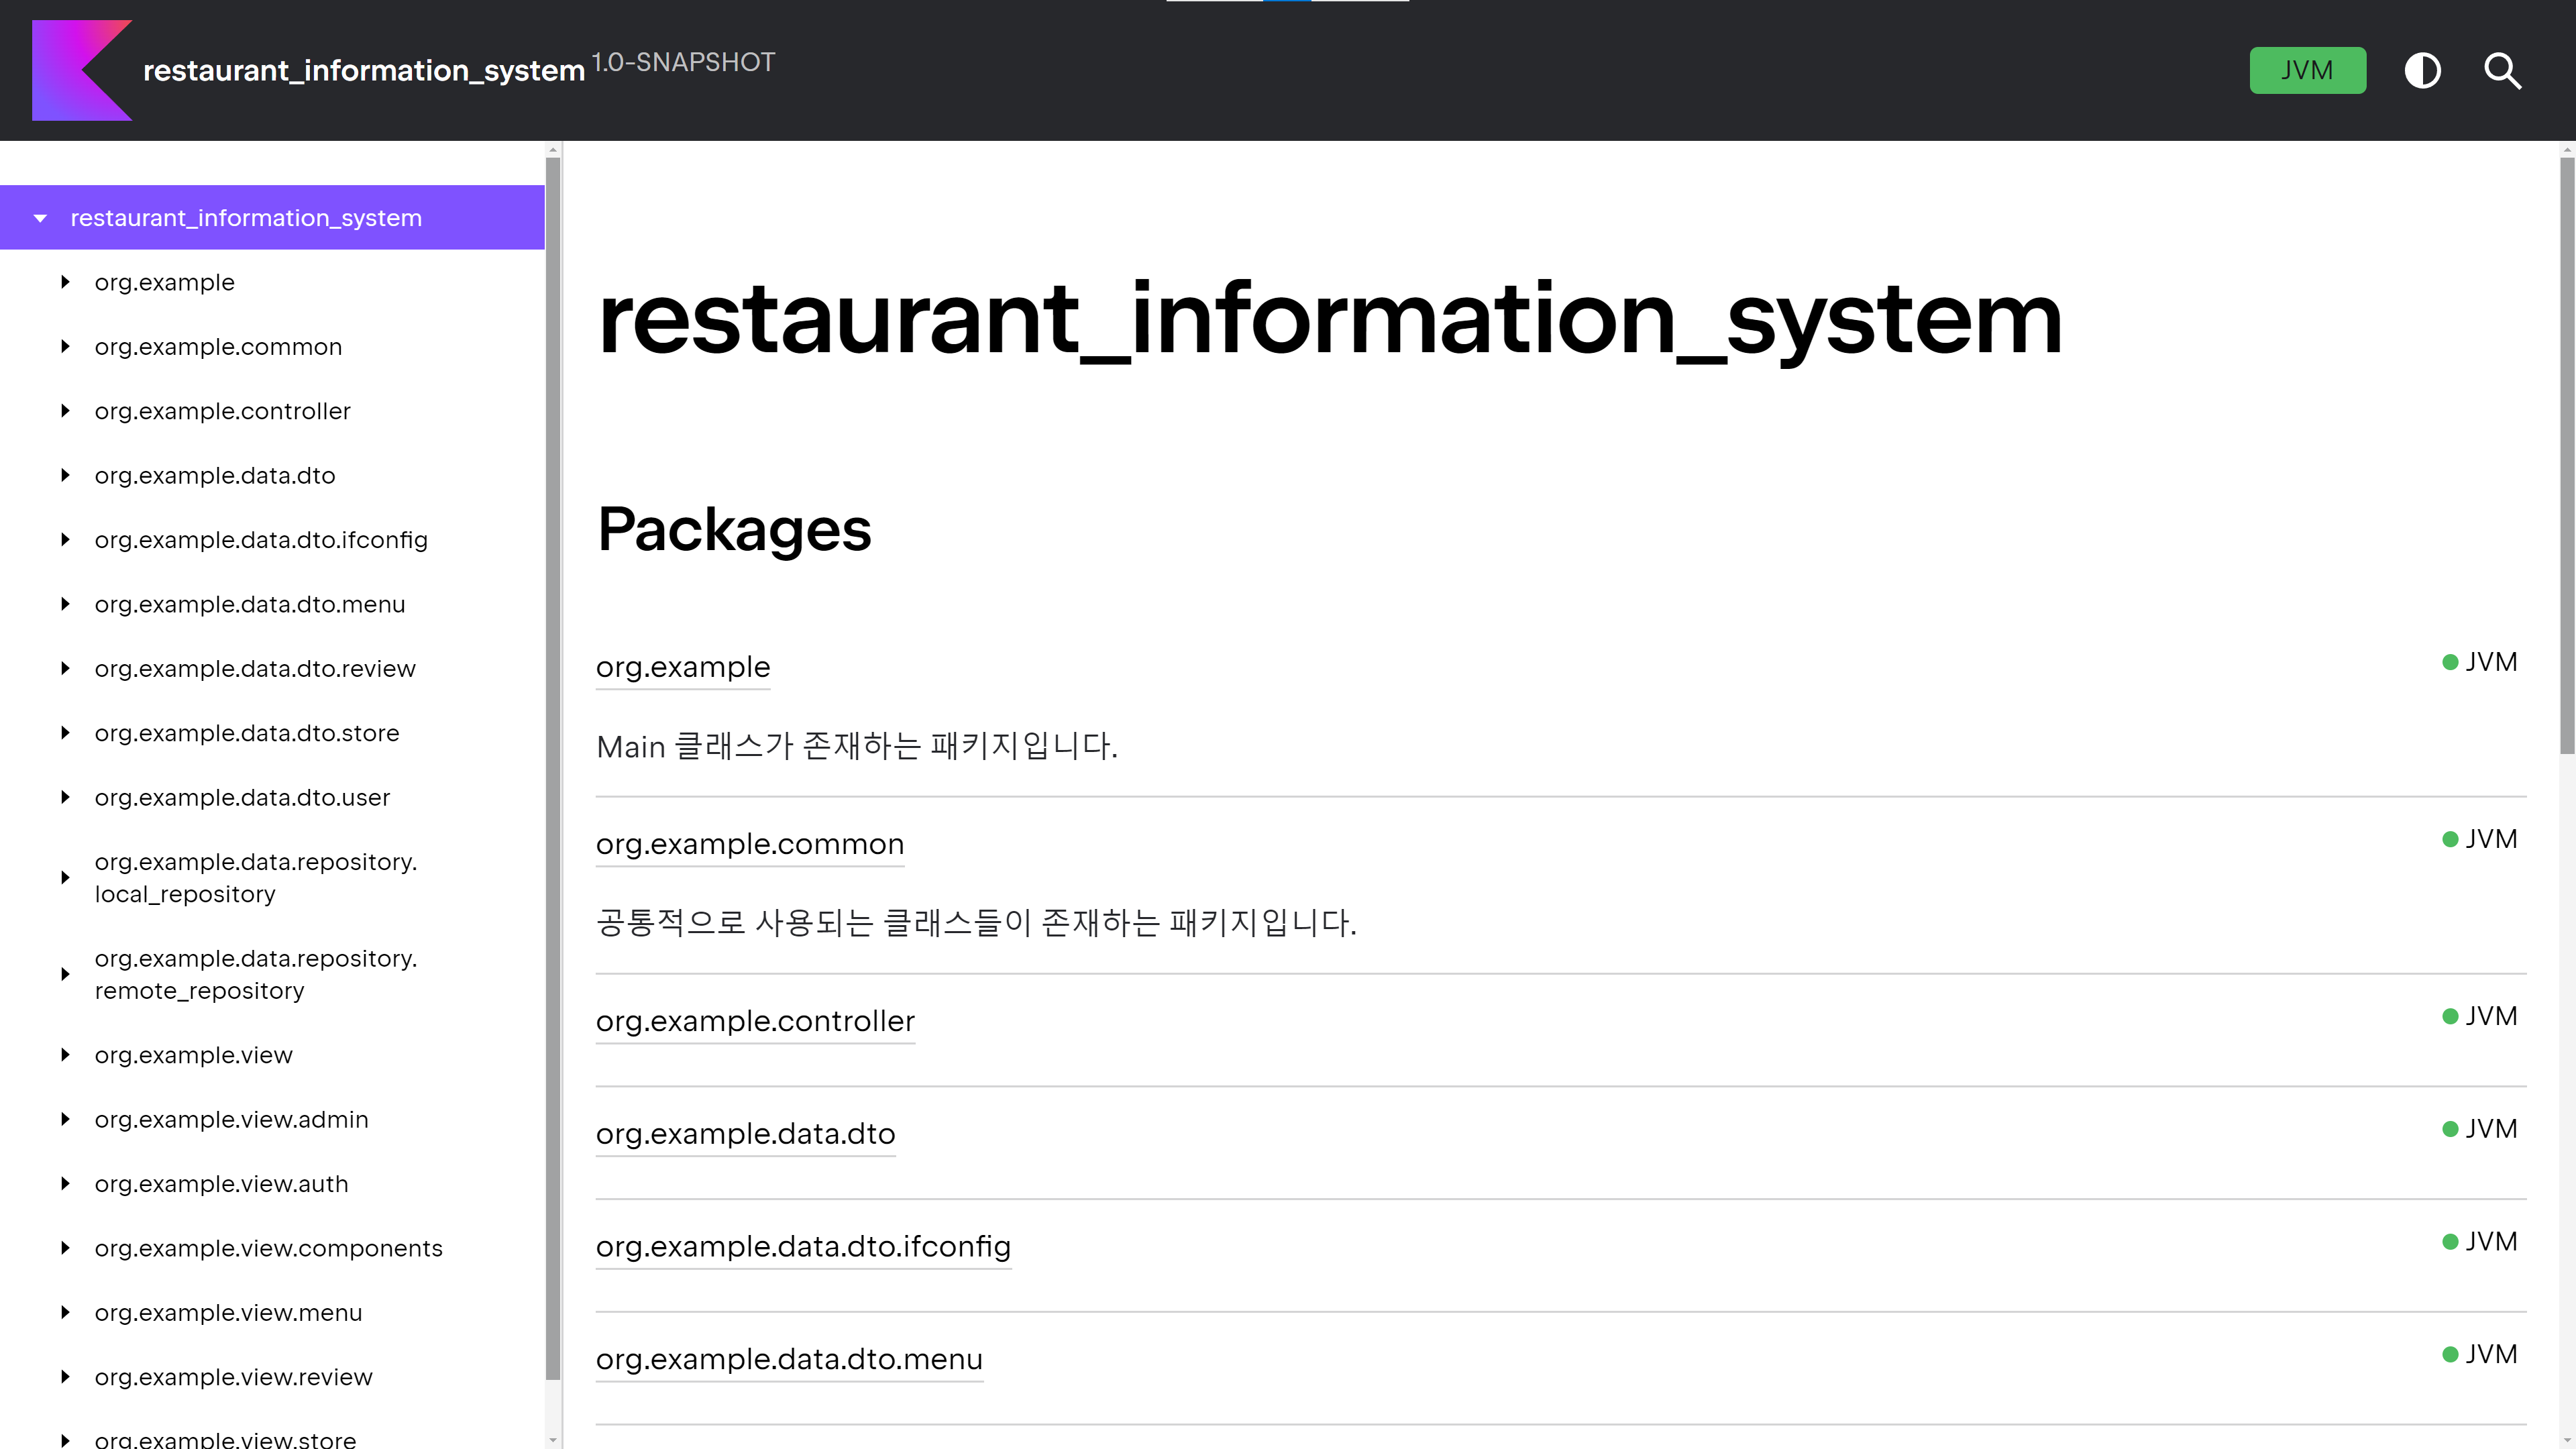The height and width of the screenshot is (1449, 2576).
Task: Collapse the restaurant_information_system root node
Action: point(40,218)
